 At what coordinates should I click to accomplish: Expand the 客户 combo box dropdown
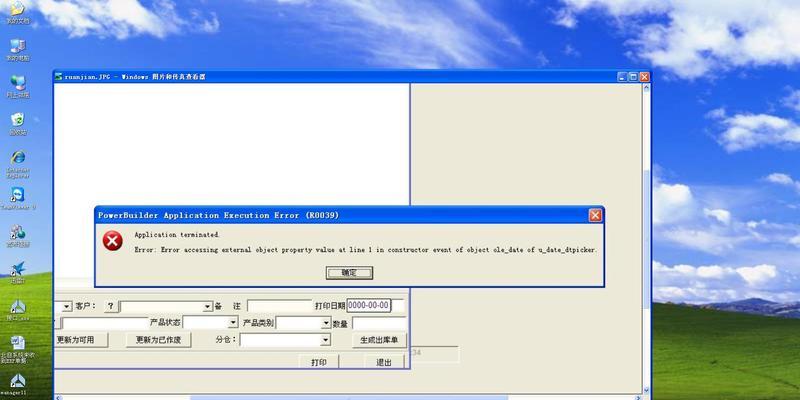pyautogui.click(x=207, y=307)
